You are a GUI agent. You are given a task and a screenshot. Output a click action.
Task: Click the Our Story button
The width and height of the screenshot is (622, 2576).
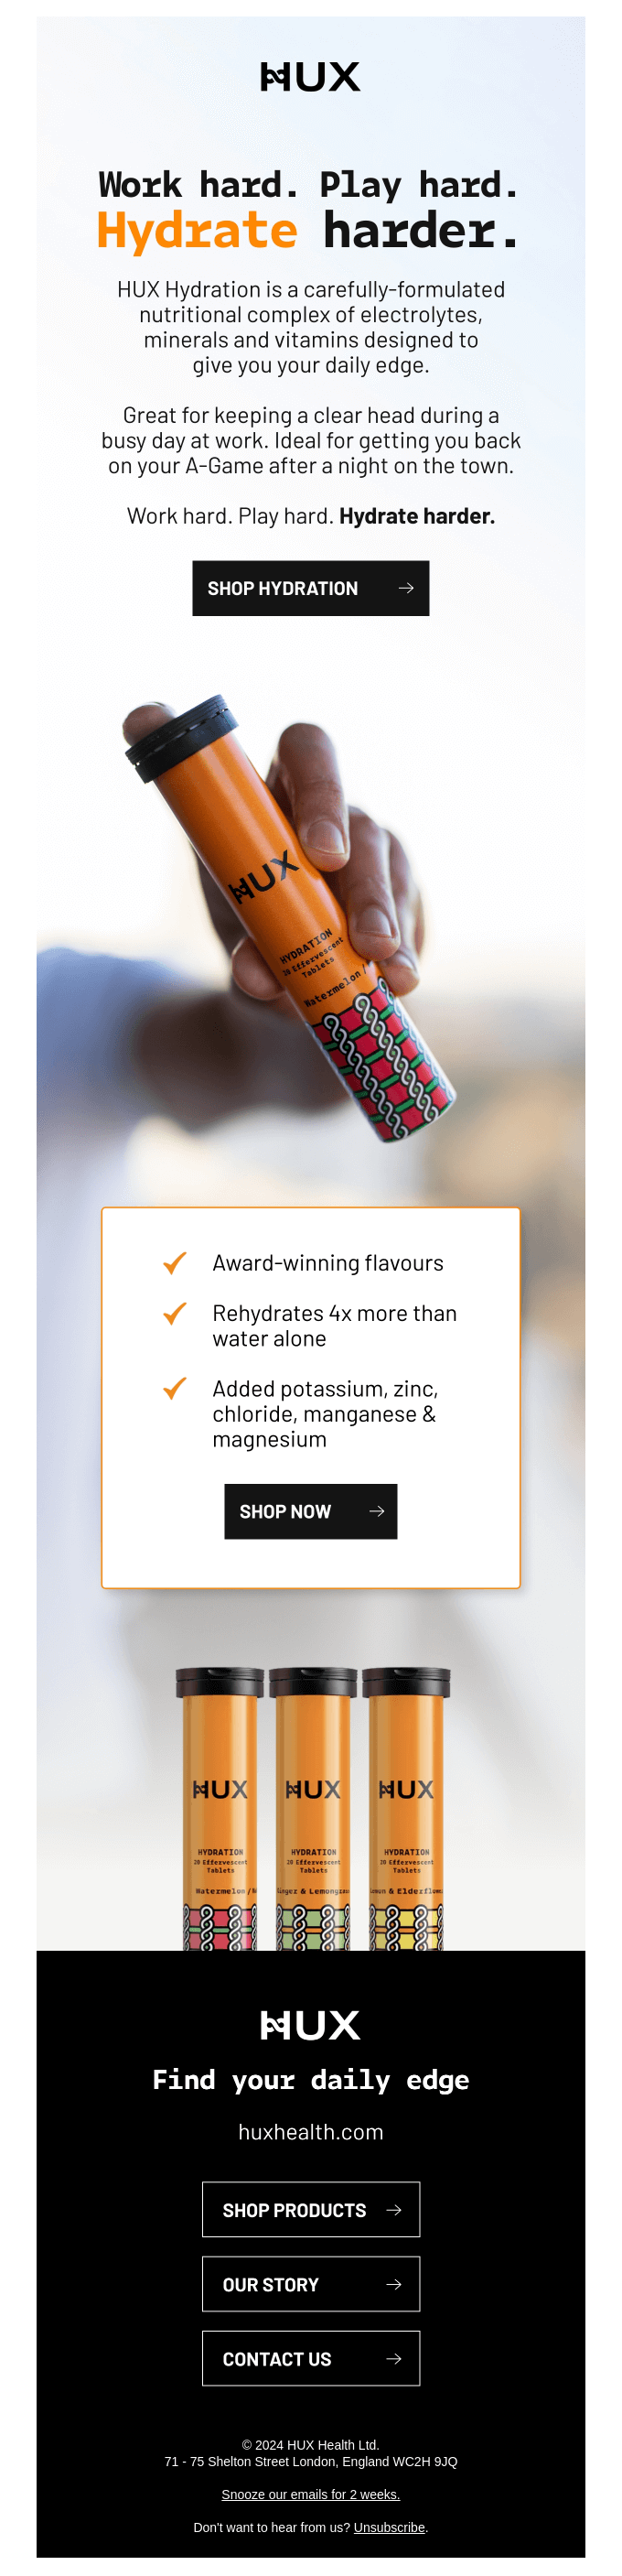coord(310,2284)
